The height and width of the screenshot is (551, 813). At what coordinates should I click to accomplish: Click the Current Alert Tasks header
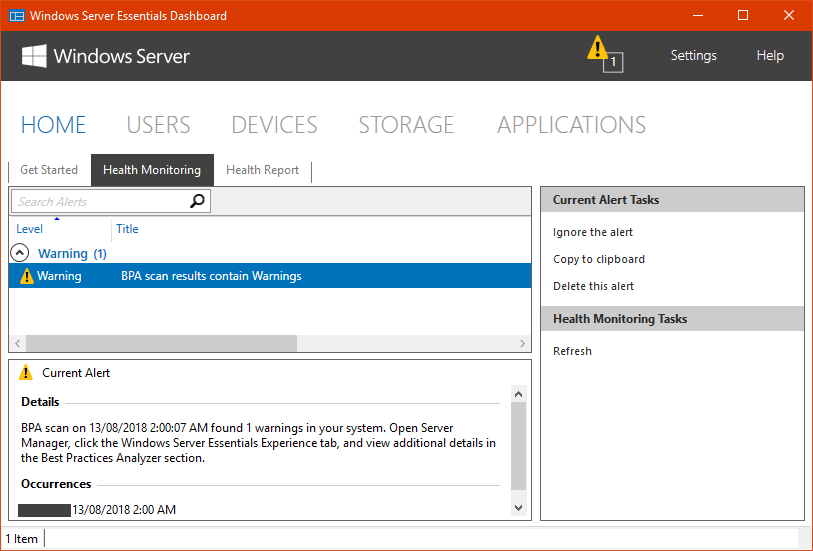pyautogui.click(x=672, y=200)
